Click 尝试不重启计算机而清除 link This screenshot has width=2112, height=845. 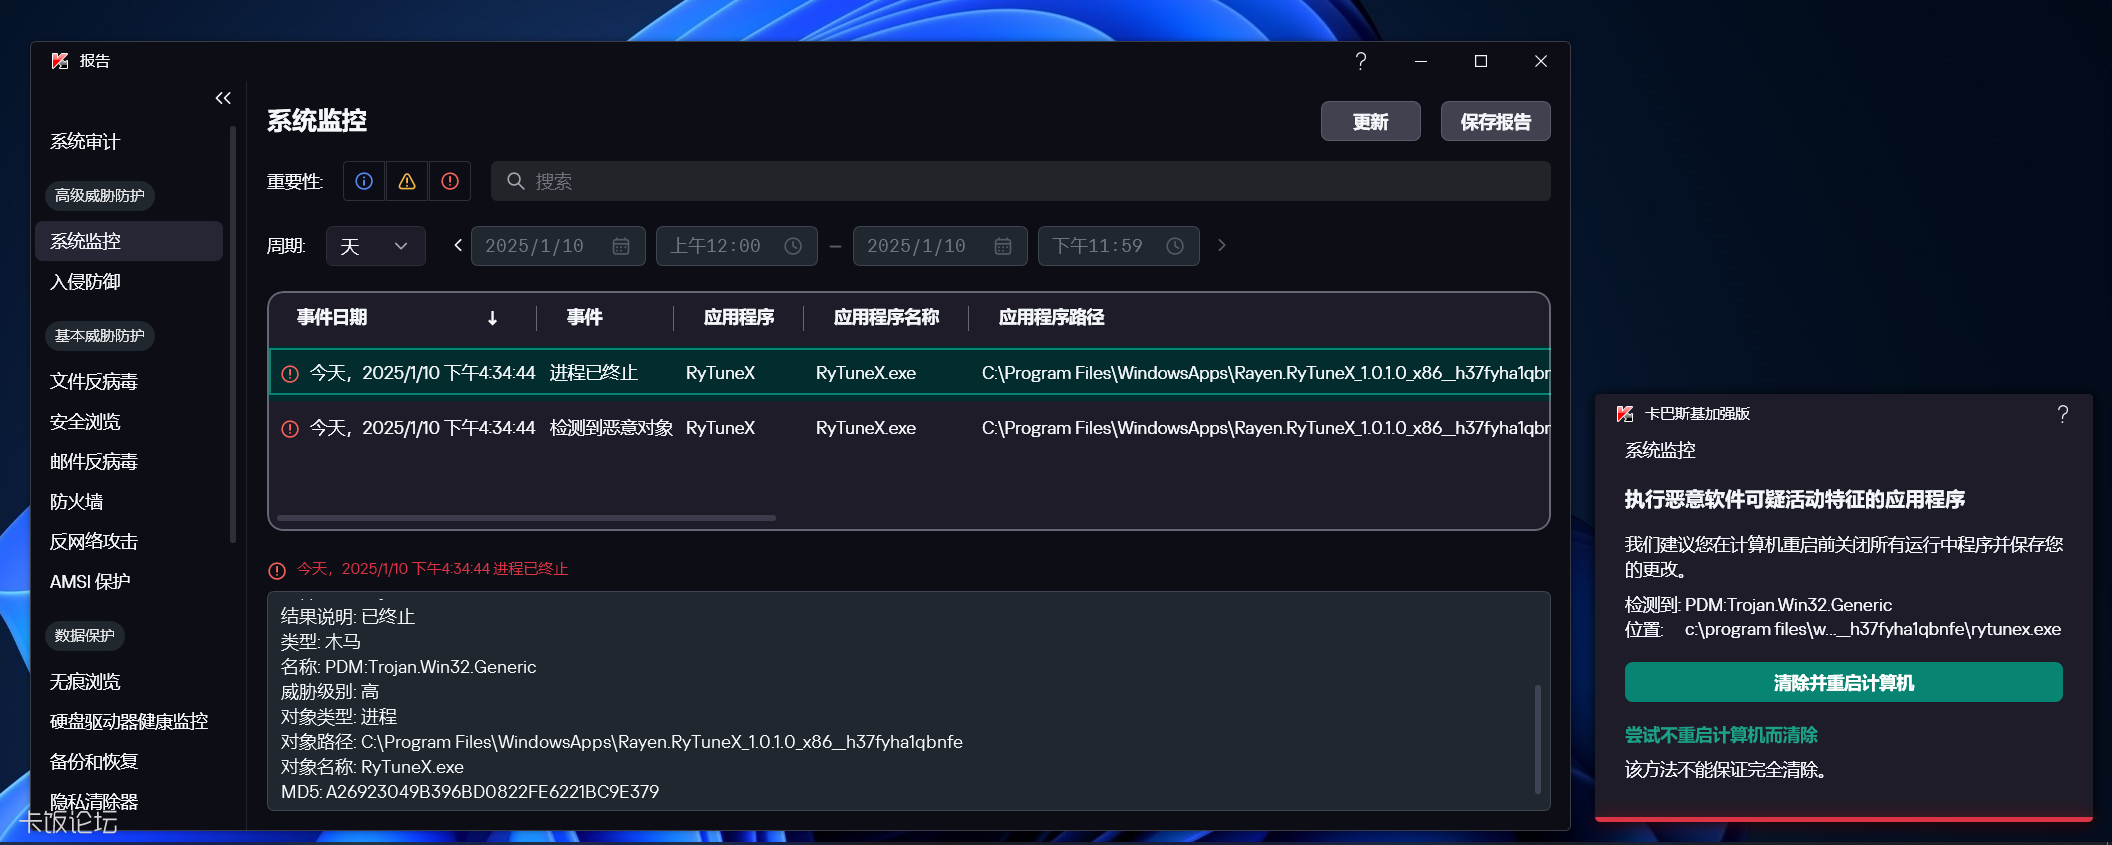[1721, 735]
